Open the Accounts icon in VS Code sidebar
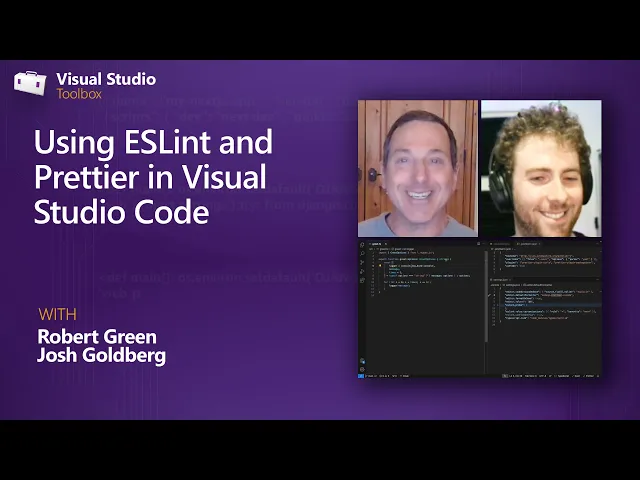This screenshot has width=640, height=480. coord(362,361)
